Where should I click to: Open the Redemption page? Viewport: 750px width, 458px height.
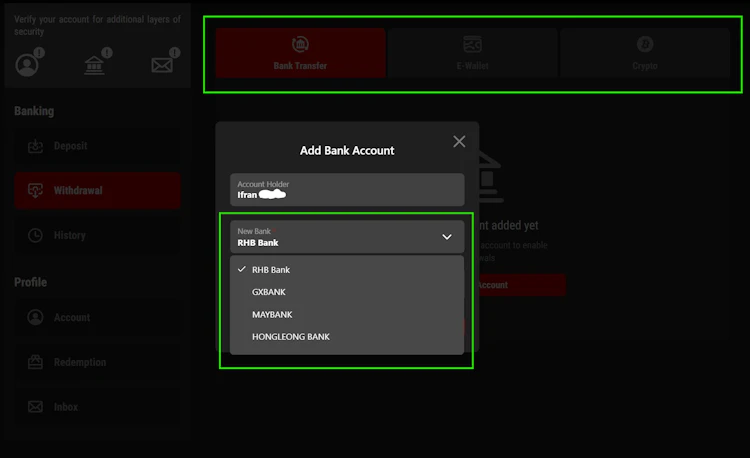click(98, 362)
